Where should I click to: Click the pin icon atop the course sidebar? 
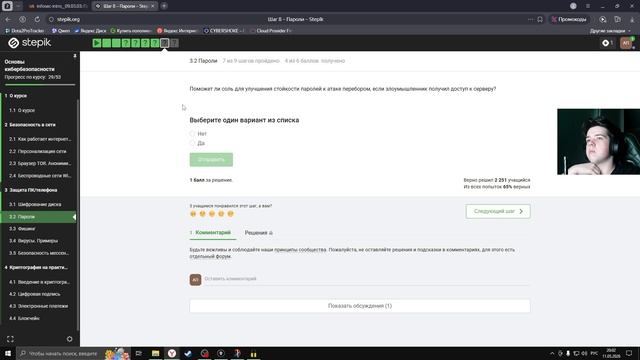pyautogui.click(x=75, y=56)
